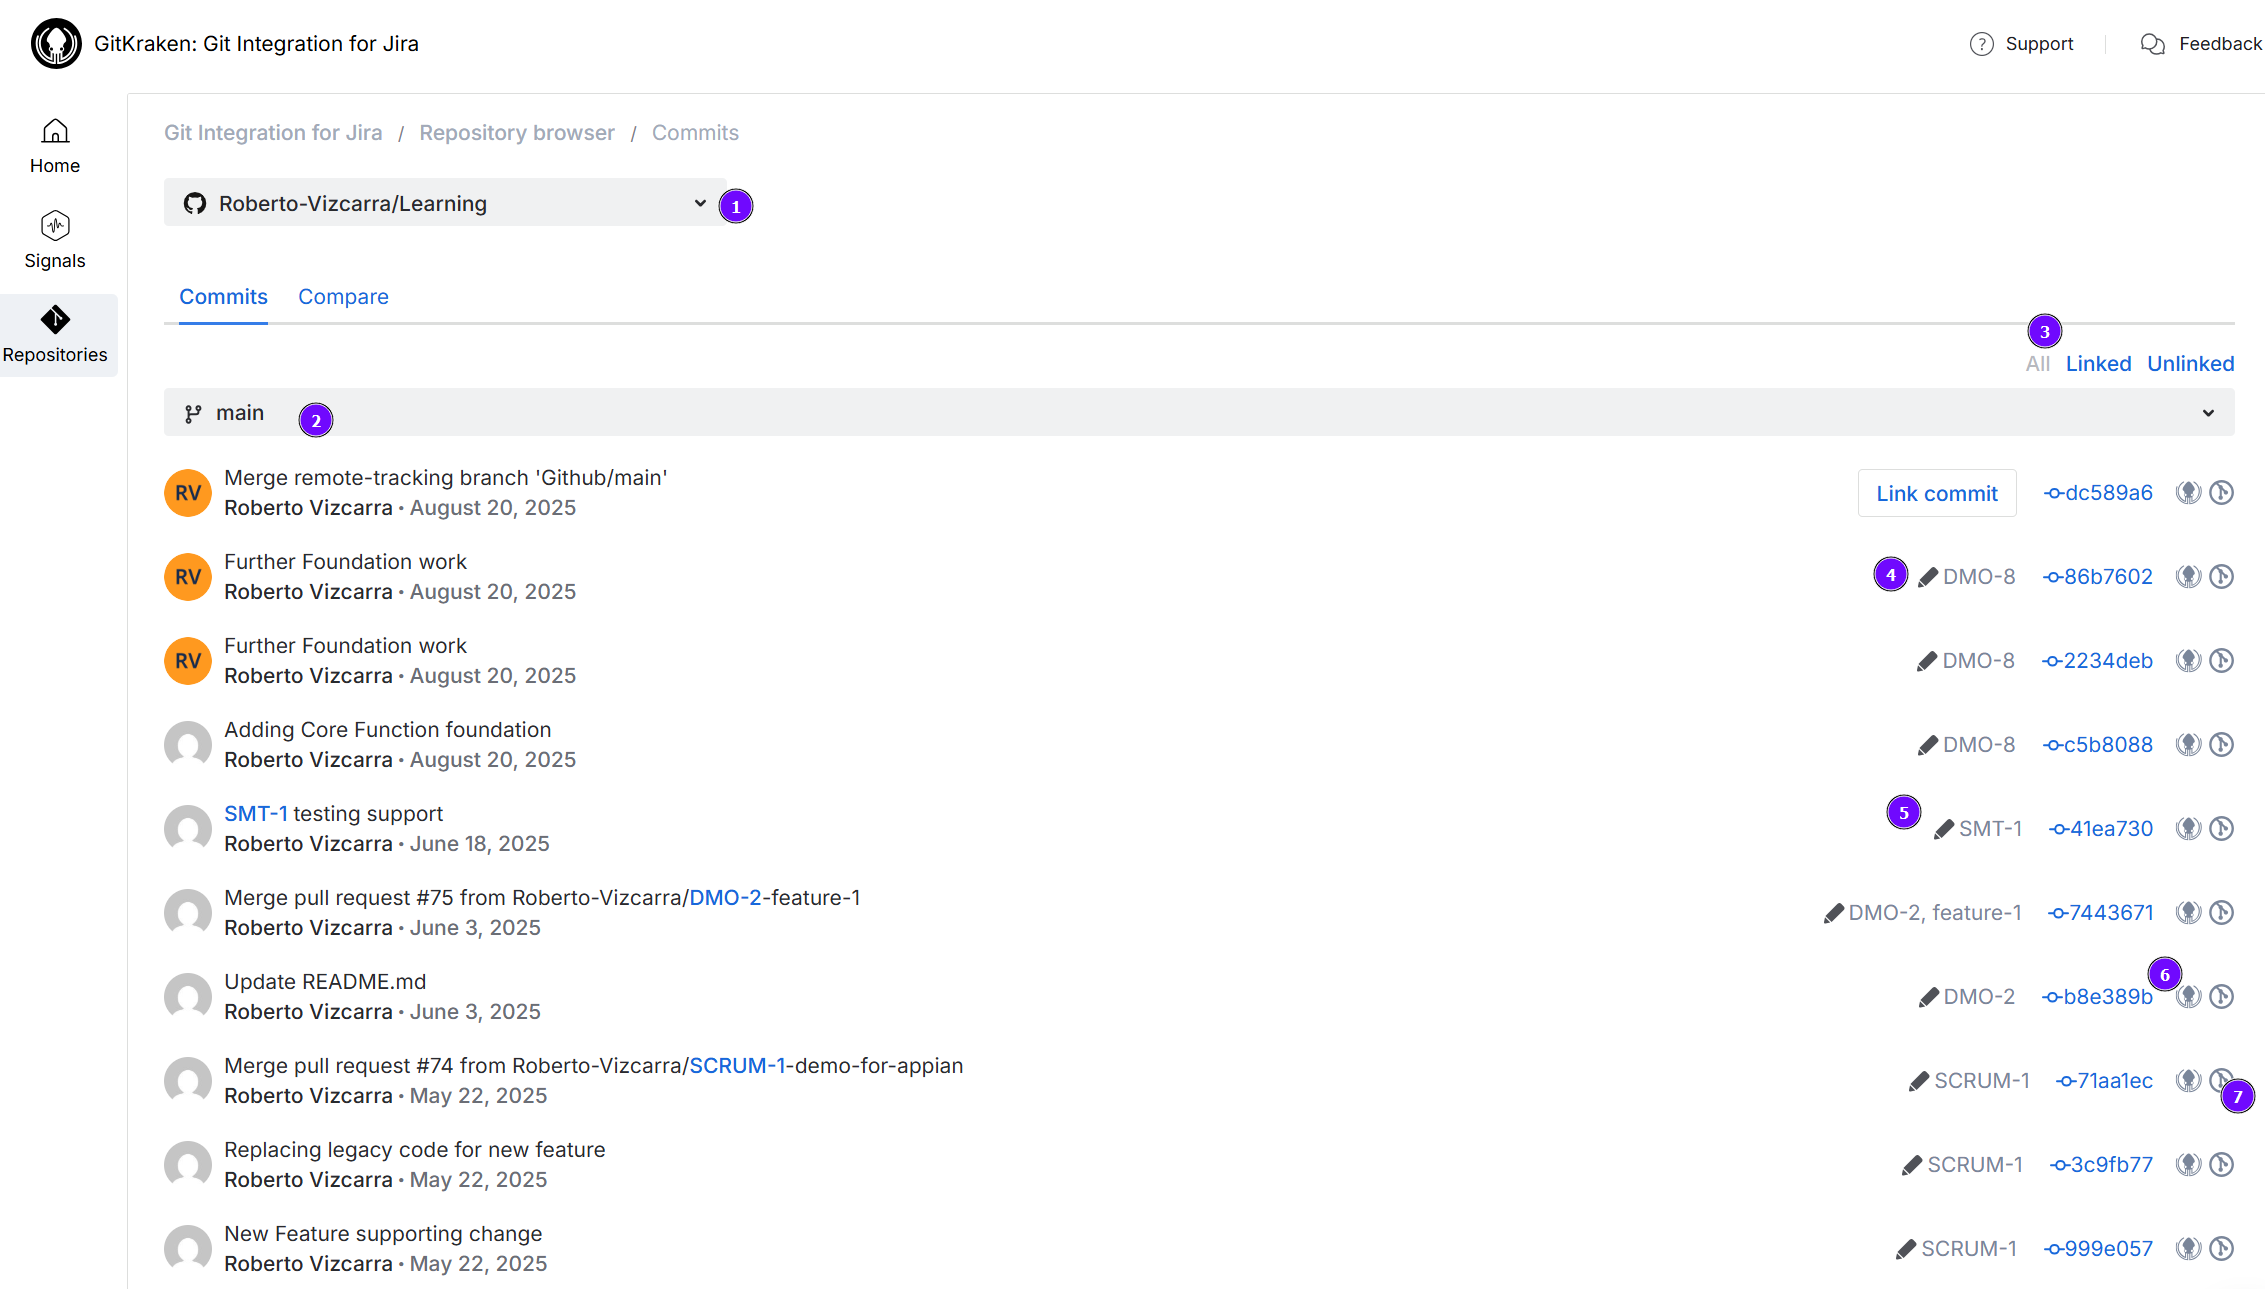This screenshot has height=1289, width=2265.
Task: Click chevron at right end of branch bar
Action: pos(2208,413)
